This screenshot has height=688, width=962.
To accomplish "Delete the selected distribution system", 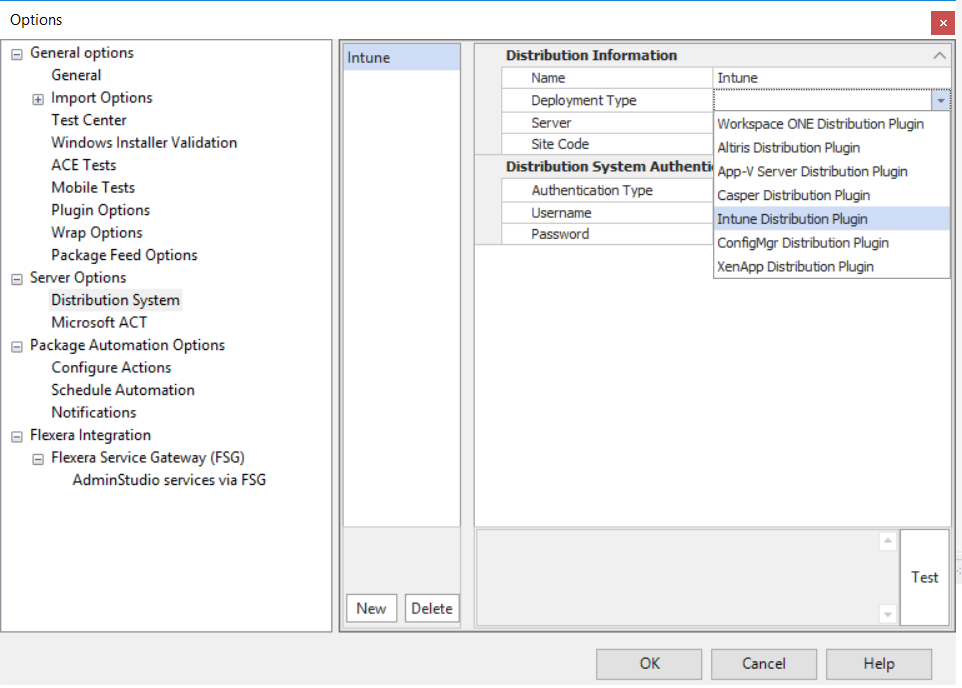I will coord(432,608).
